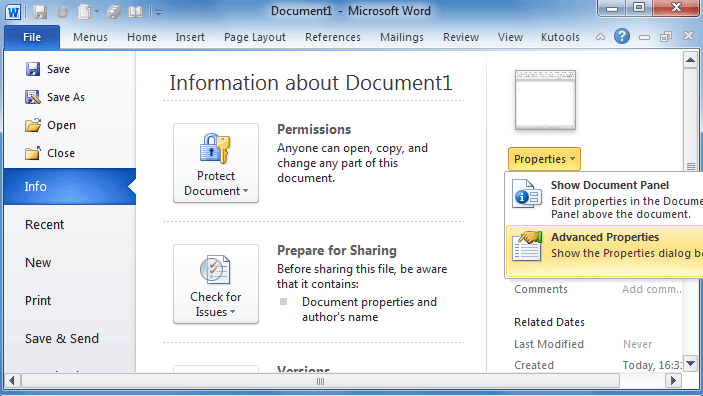
Task: Click the Permissions heading
Action: 314,130
